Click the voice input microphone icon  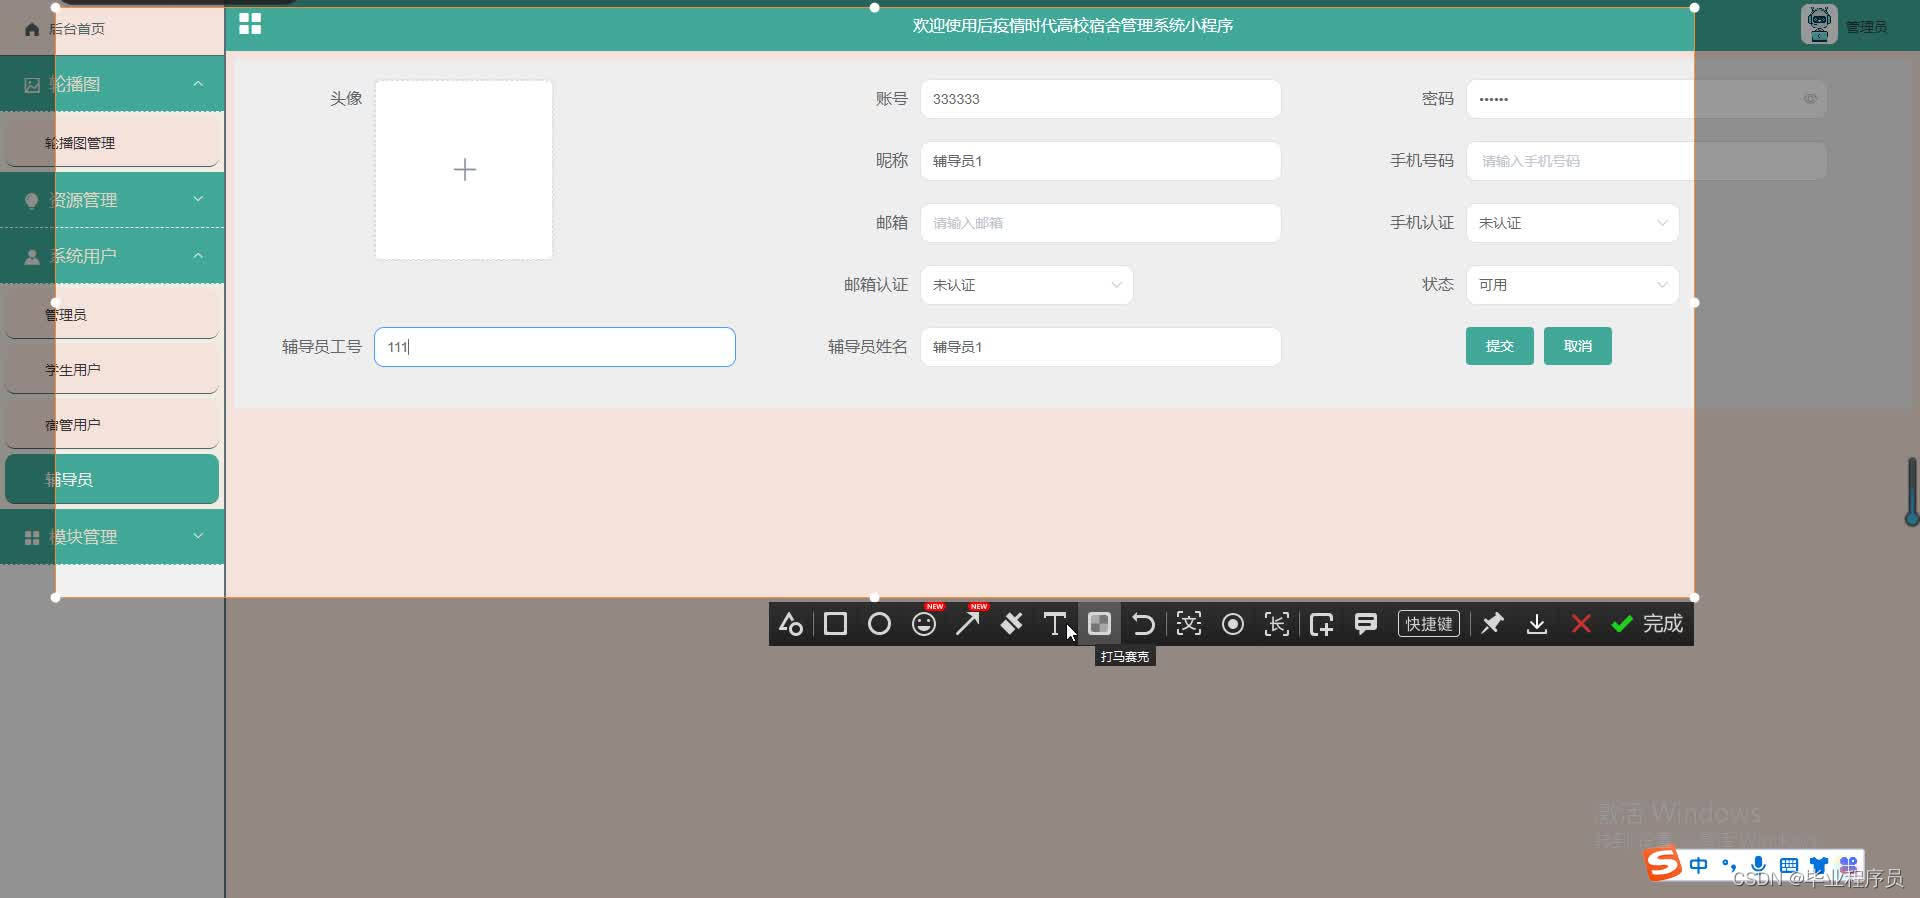pyautogui.click(x=1759, y=865)
